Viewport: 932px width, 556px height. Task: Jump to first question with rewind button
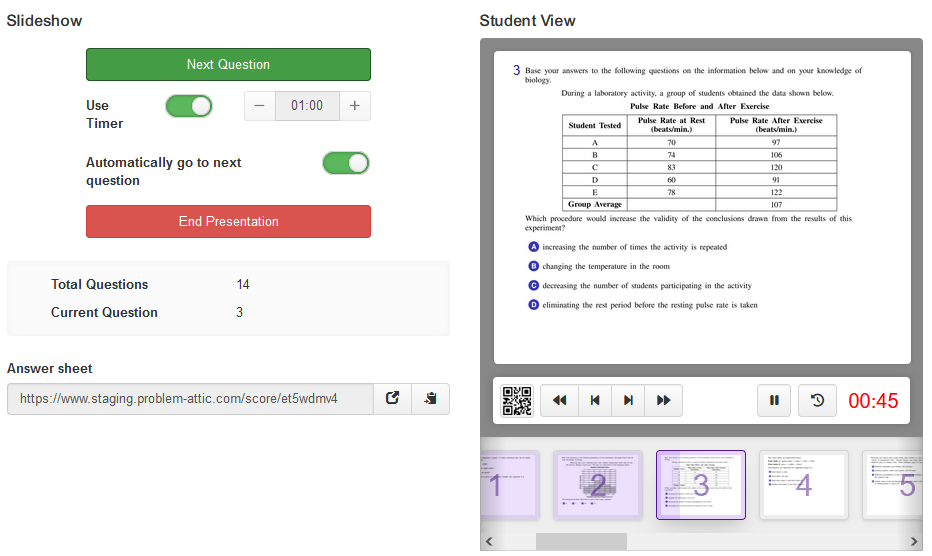[x=559, y=401]
